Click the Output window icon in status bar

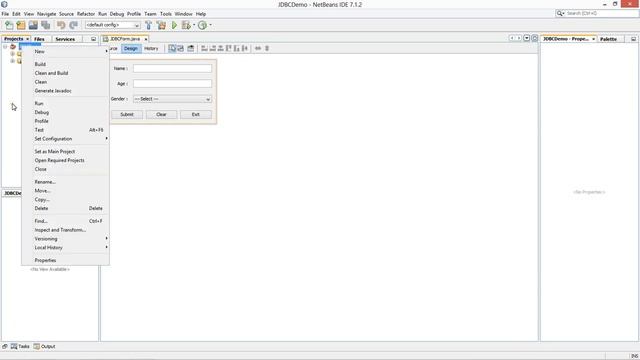point(37,347)
